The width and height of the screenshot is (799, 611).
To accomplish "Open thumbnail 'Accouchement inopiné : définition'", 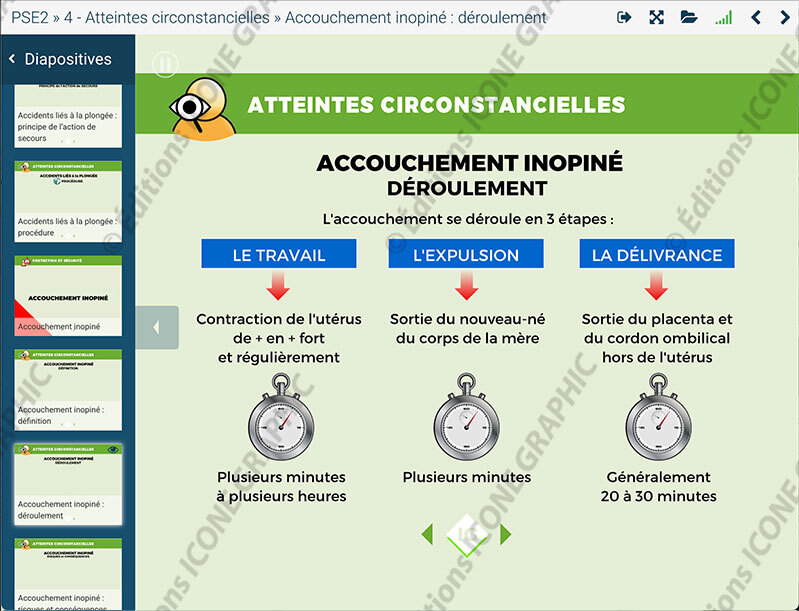I will coord(68,390).
